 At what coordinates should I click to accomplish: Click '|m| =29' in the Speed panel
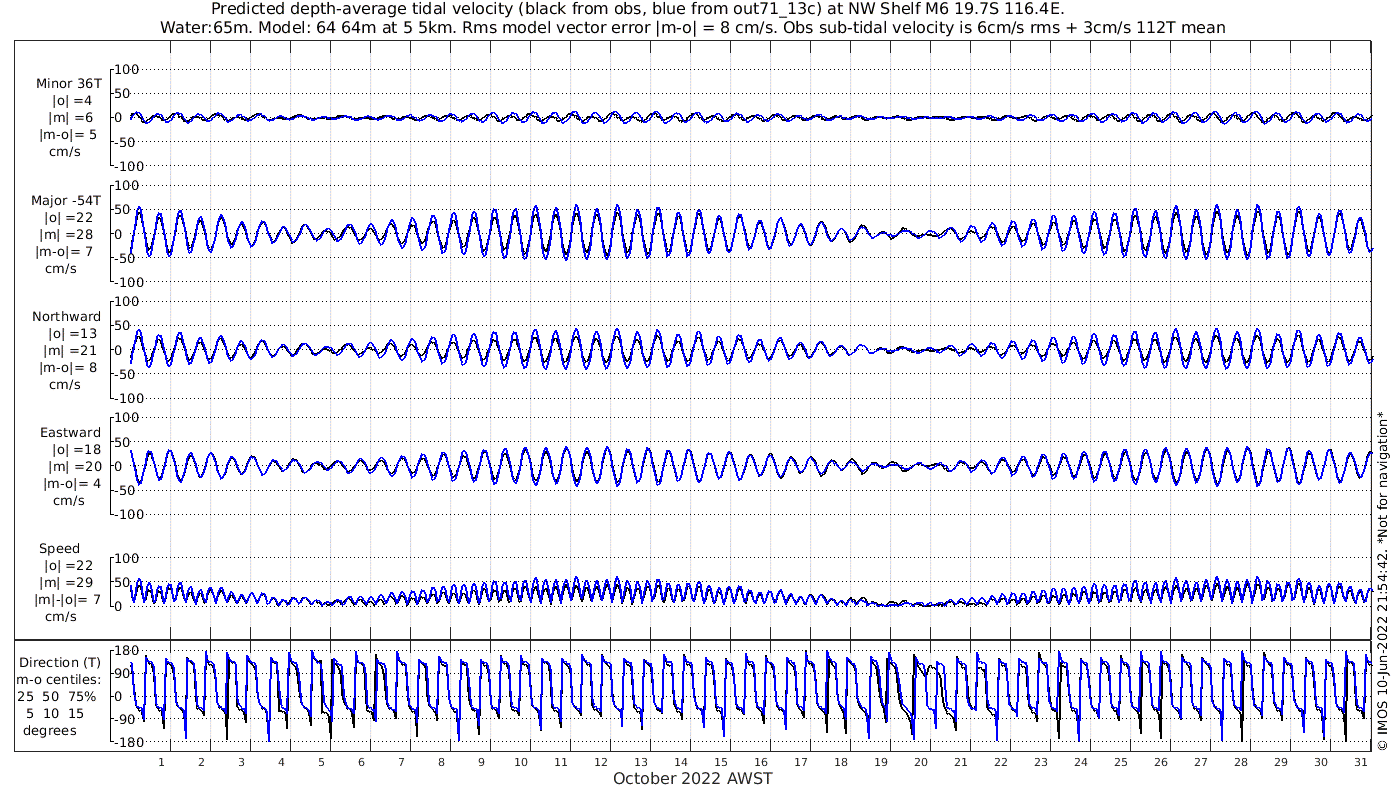click(68, 583)
